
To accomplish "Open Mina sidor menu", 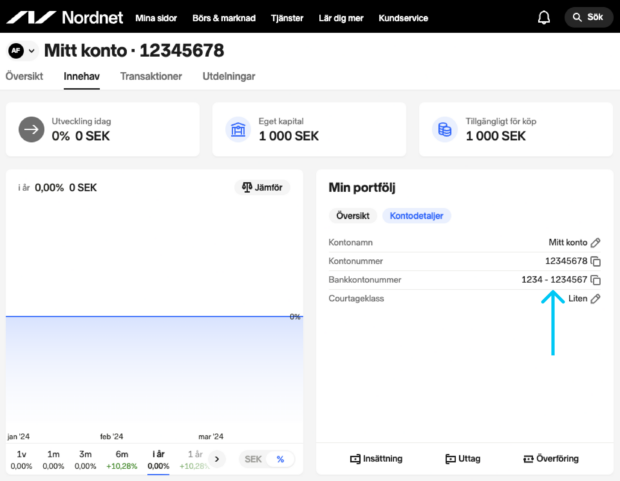I will coord(156,18).
